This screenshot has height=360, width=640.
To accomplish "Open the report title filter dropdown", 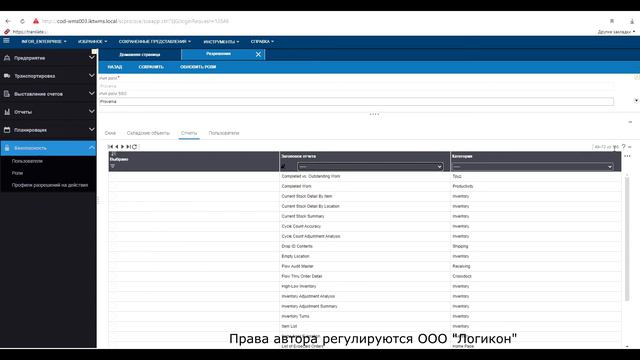I will [370, 167].
